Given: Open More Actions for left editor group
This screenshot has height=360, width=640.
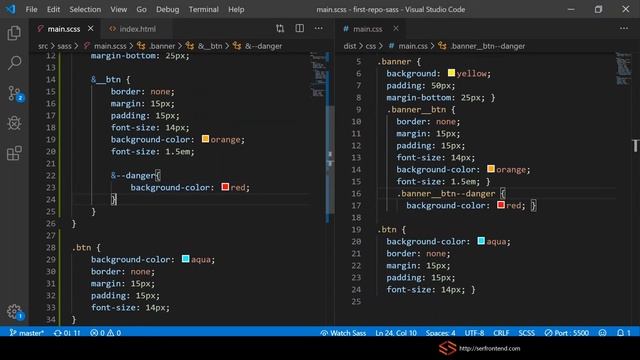Looking at the screenshot, I should [x=319, y=28].
